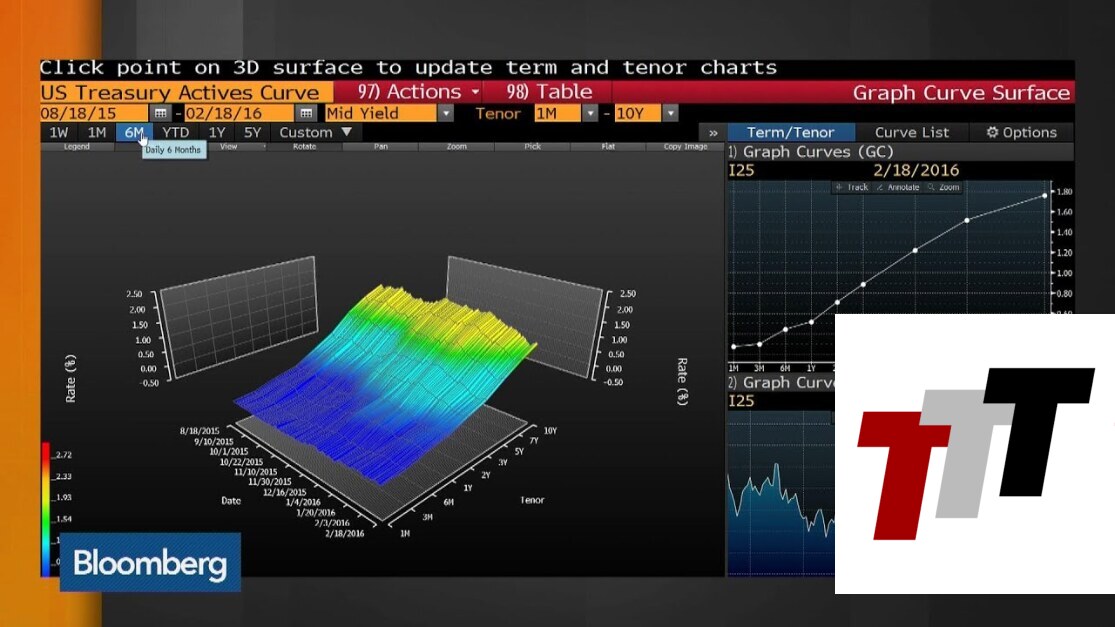Click the Zoom magnifier in curve chart

tap(944, 187)
